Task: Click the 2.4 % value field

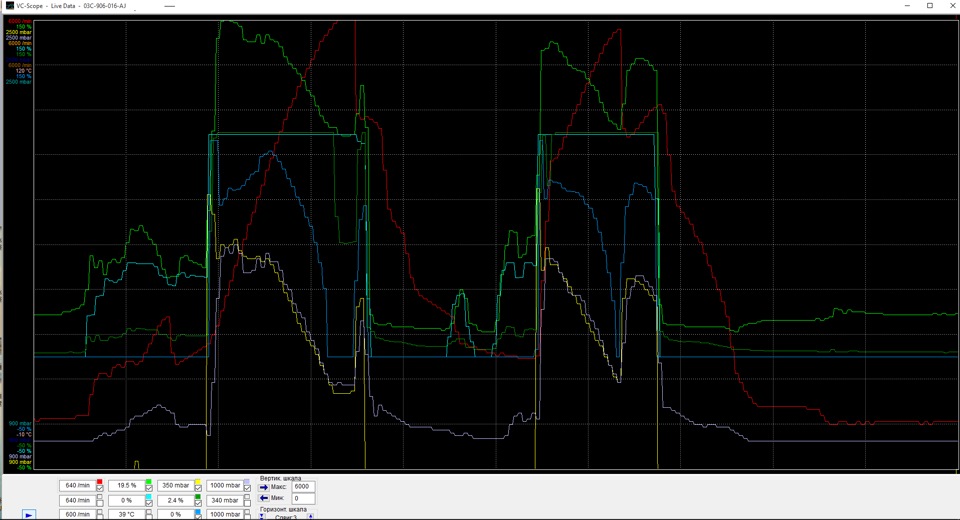Action: [x=176, y=500]
